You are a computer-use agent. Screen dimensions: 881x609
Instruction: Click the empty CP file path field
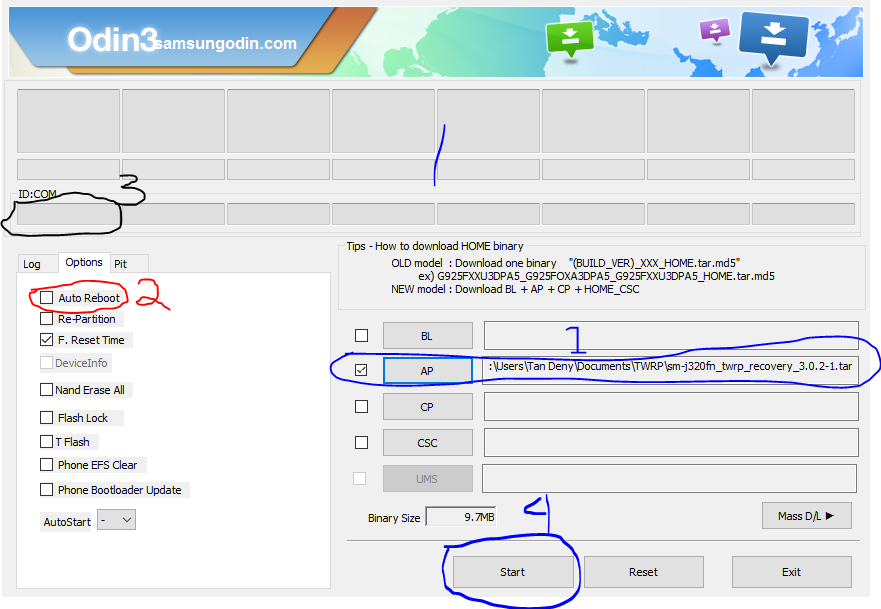click(671, 406)
